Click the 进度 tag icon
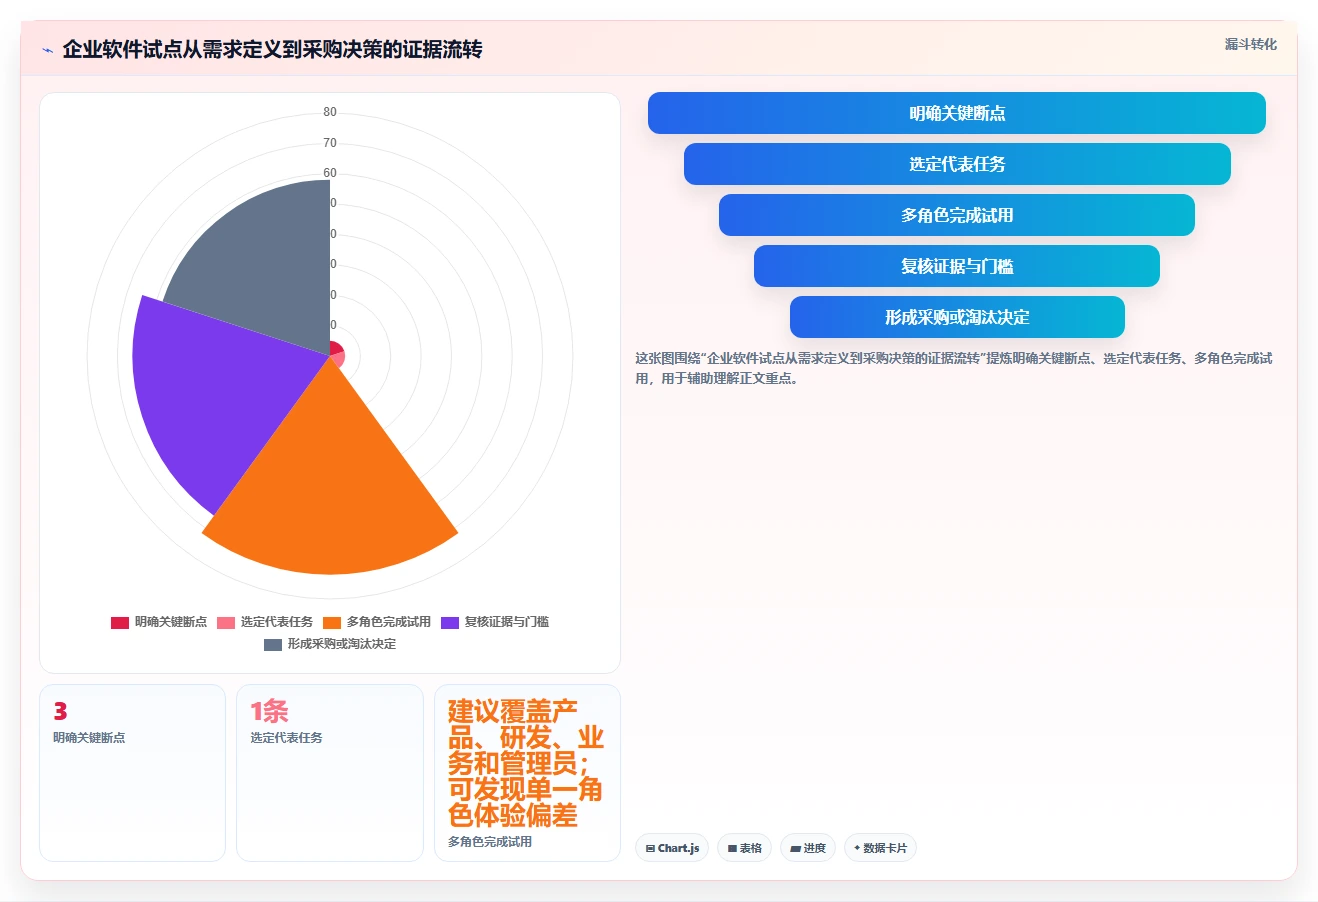Image resolution: width=1318 pixels, height=902 pixels. (x=795, y=848)
